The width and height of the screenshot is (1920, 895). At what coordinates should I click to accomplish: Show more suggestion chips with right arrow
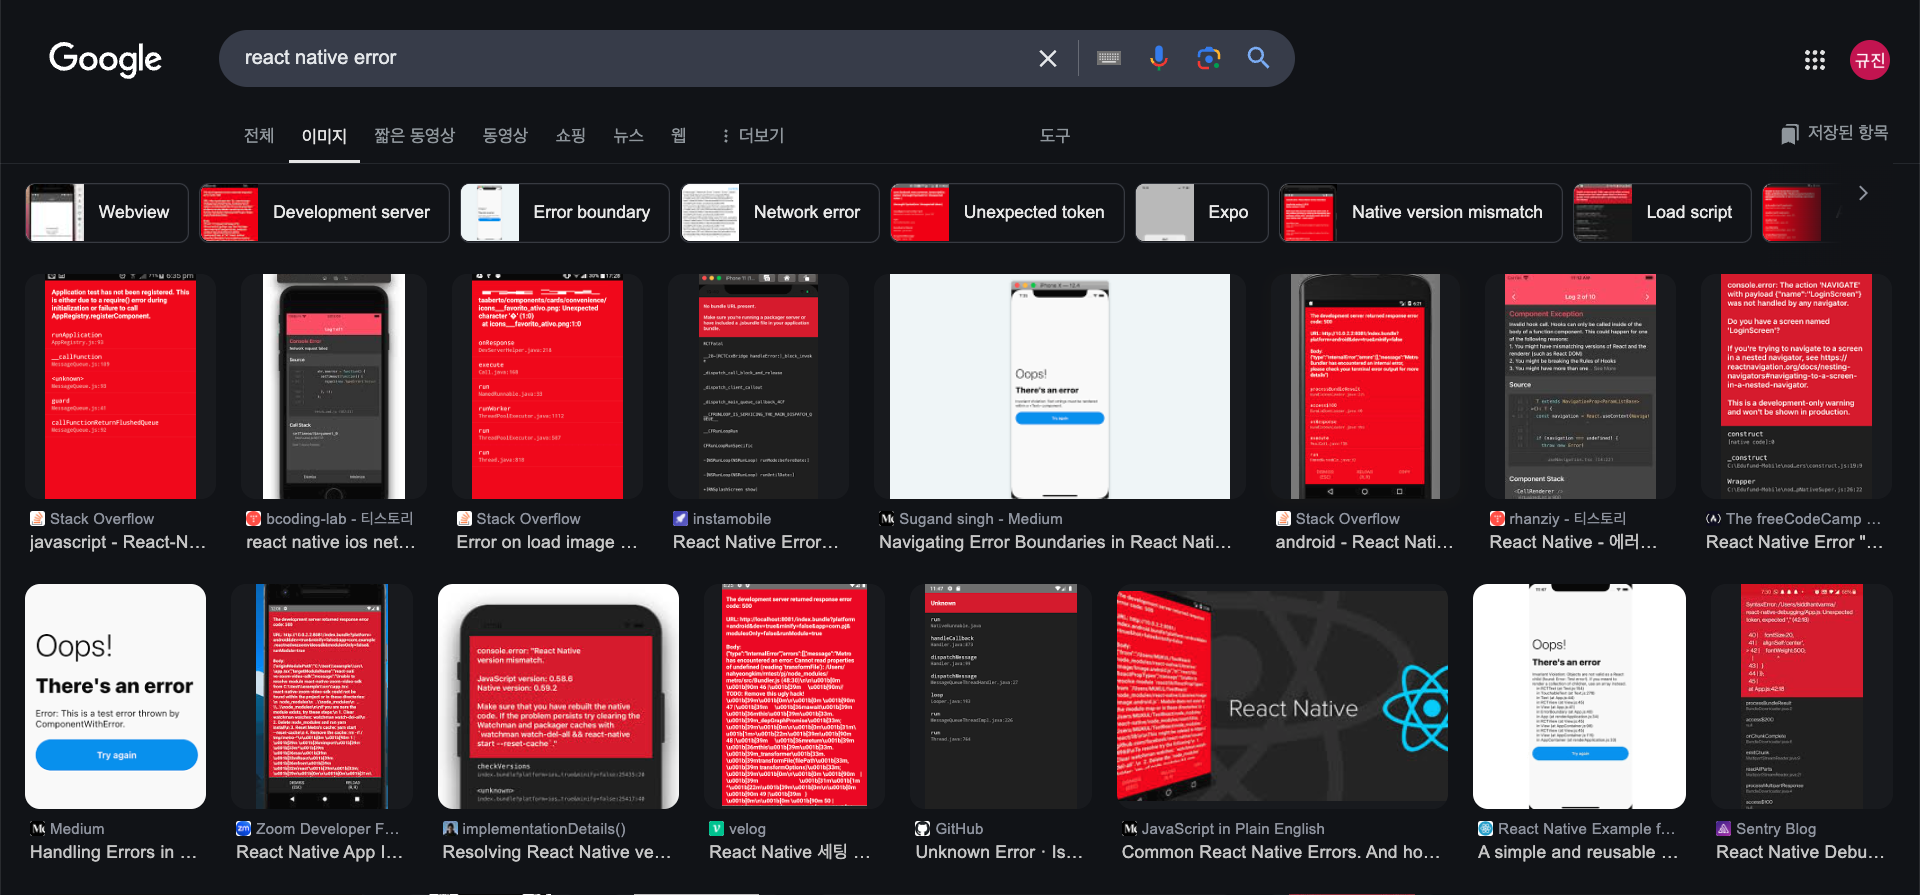(1863, 193)
